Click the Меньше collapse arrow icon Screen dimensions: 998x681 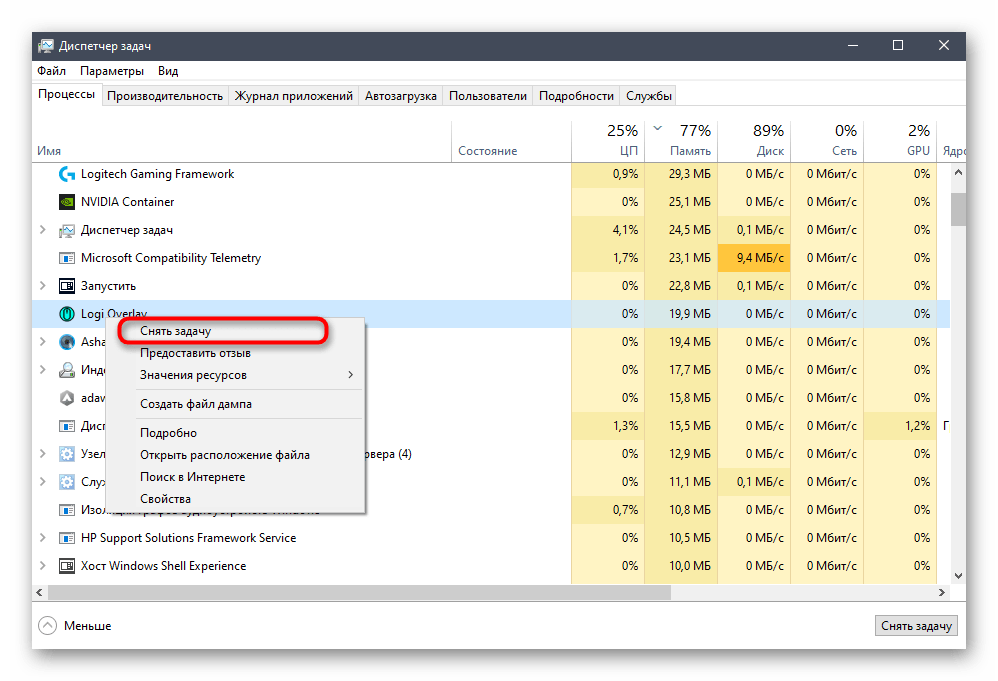click(x=47, y=626)
